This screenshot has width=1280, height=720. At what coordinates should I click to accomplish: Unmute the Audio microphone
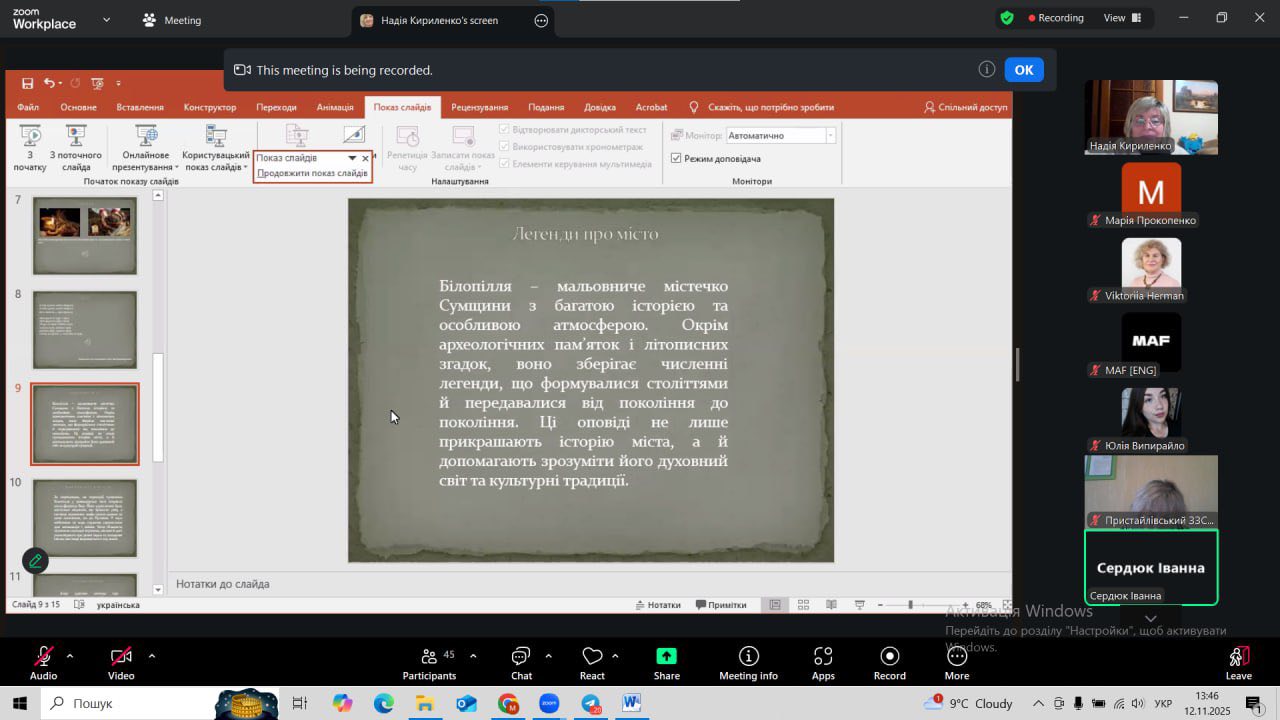[43, 657]
